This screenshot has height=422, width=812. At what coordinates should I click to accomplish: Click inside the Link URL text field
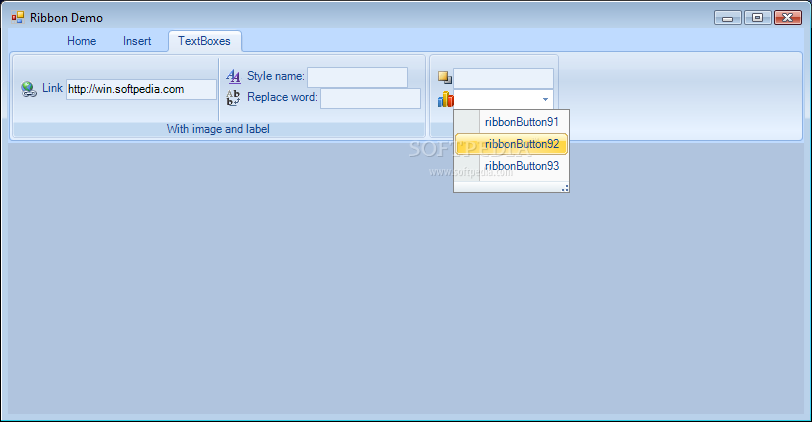(141, 89)
